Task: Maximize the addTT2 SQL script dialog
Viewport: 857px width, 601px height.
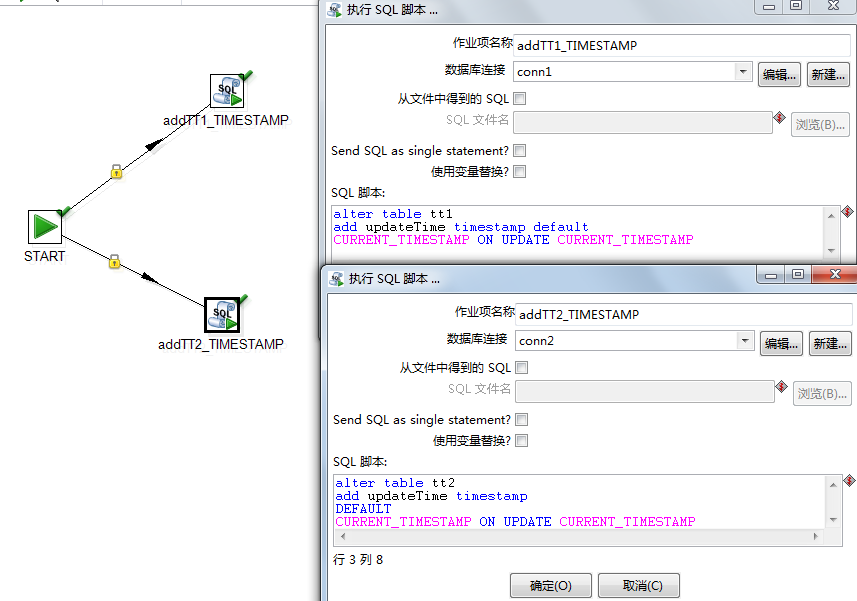Action: point(798,274)
